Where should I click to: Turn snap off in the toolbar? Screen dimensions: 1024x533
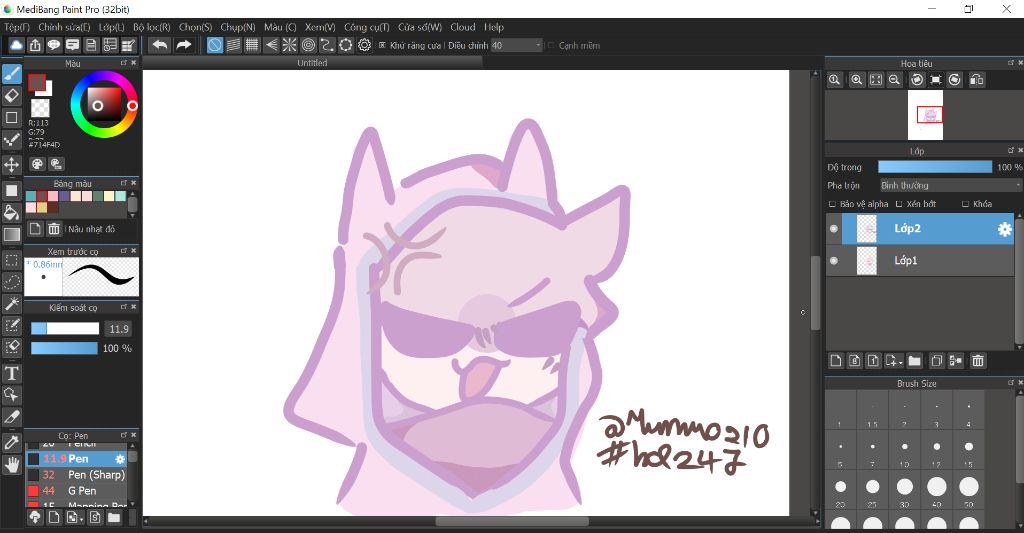click(215, 45)
